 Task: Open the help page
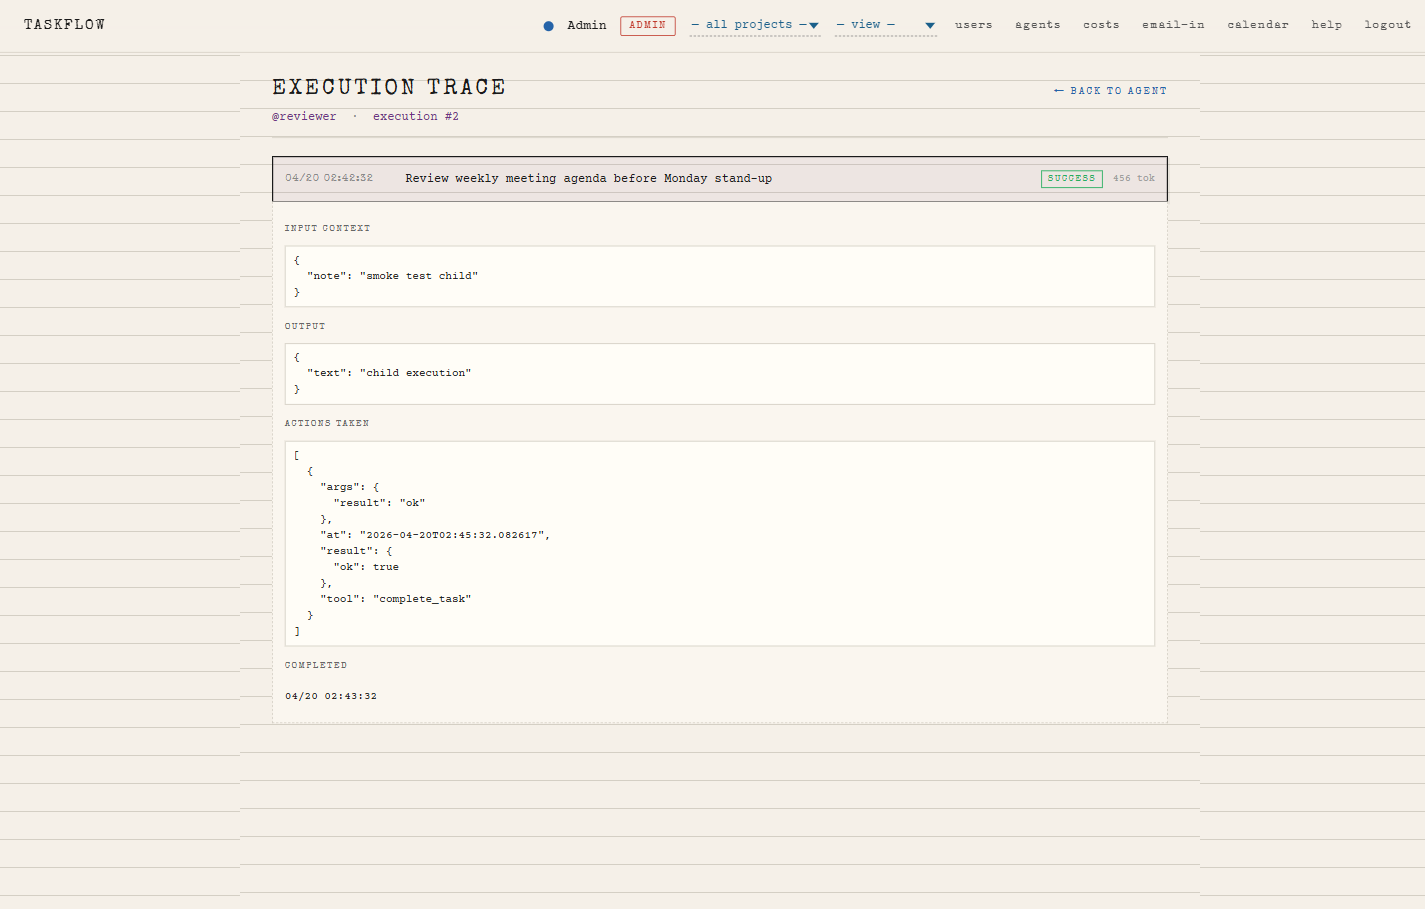tap(1326, 25)
